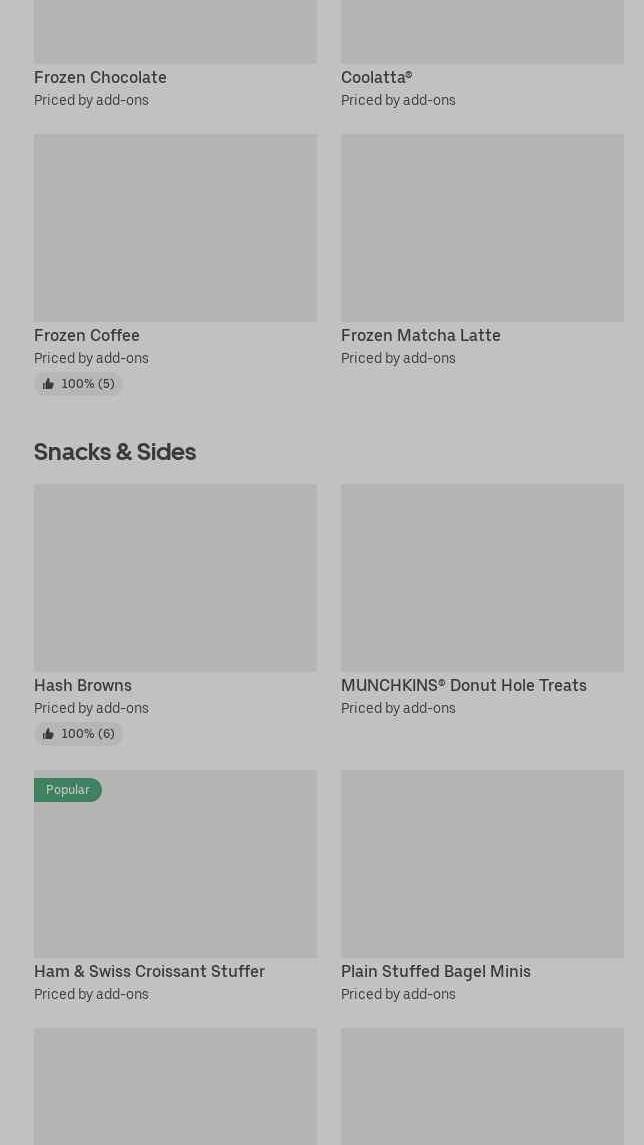Open the Hash Browns item title
The height and width of the screenshot is (1145, 644).
click(x=83, y=685)
